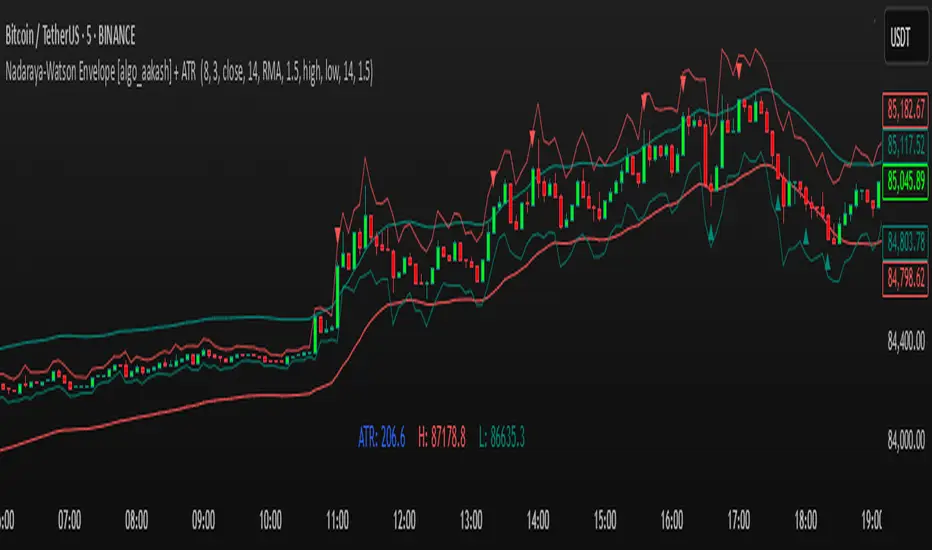Screen dimensions: 932x550
Task: Click the 10:00 time axis label
Action: (270, 520)
